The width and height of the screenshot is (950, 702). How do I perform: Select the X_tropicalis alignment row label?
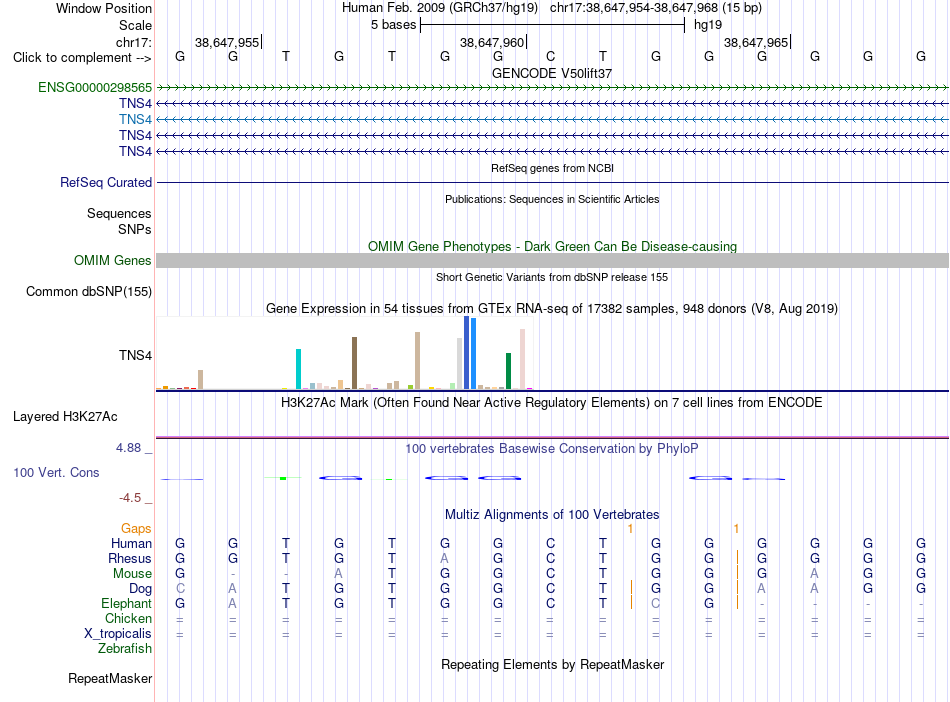(118, 634)
